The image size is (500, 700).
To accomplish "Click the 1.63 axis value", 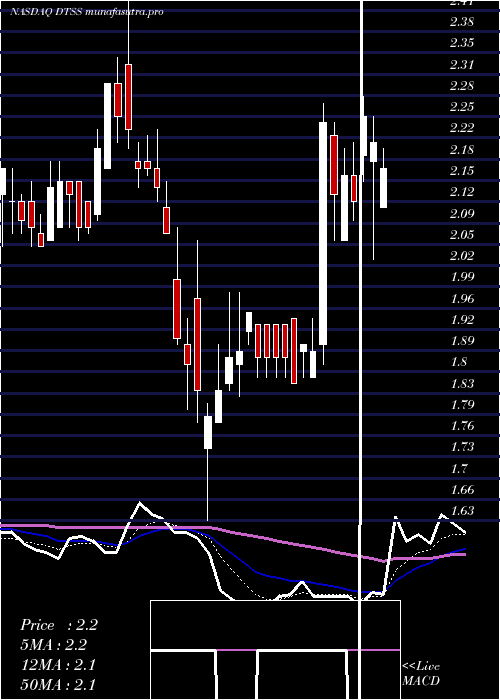I will [462, 510].
